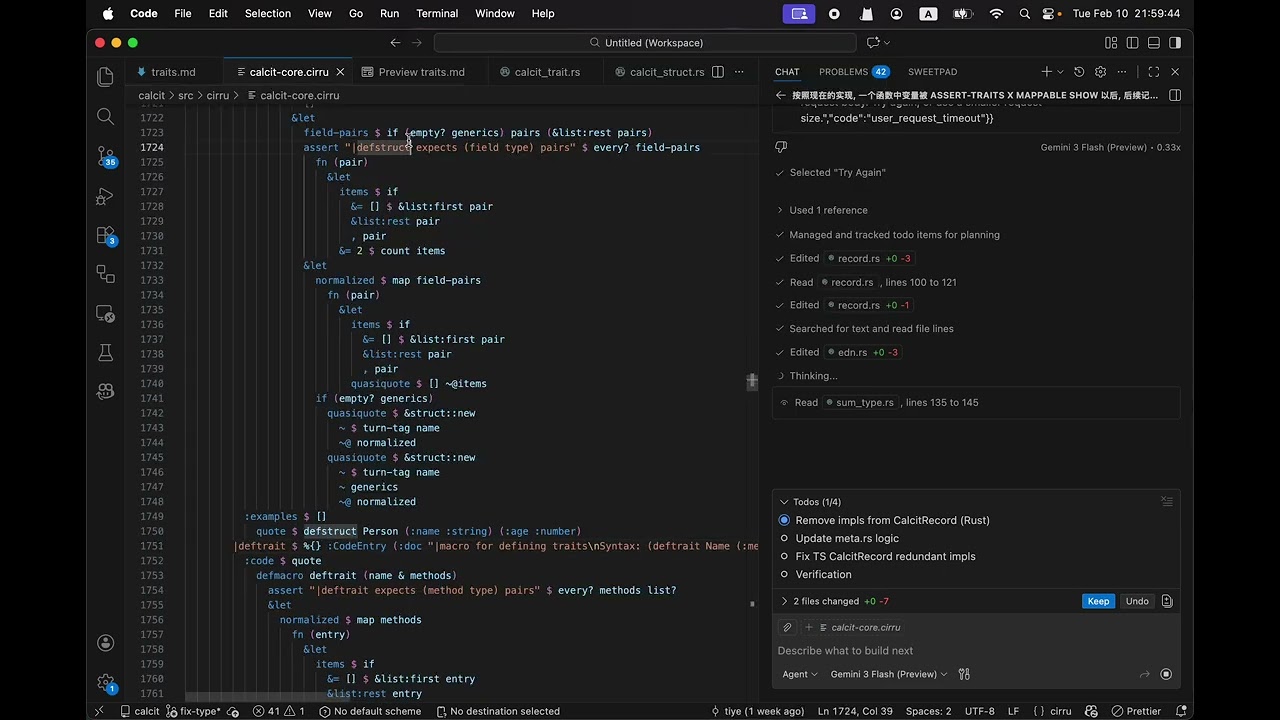
Task: Open the Gemini 3 Flash model picker
Action: click(x=888, y=674)
